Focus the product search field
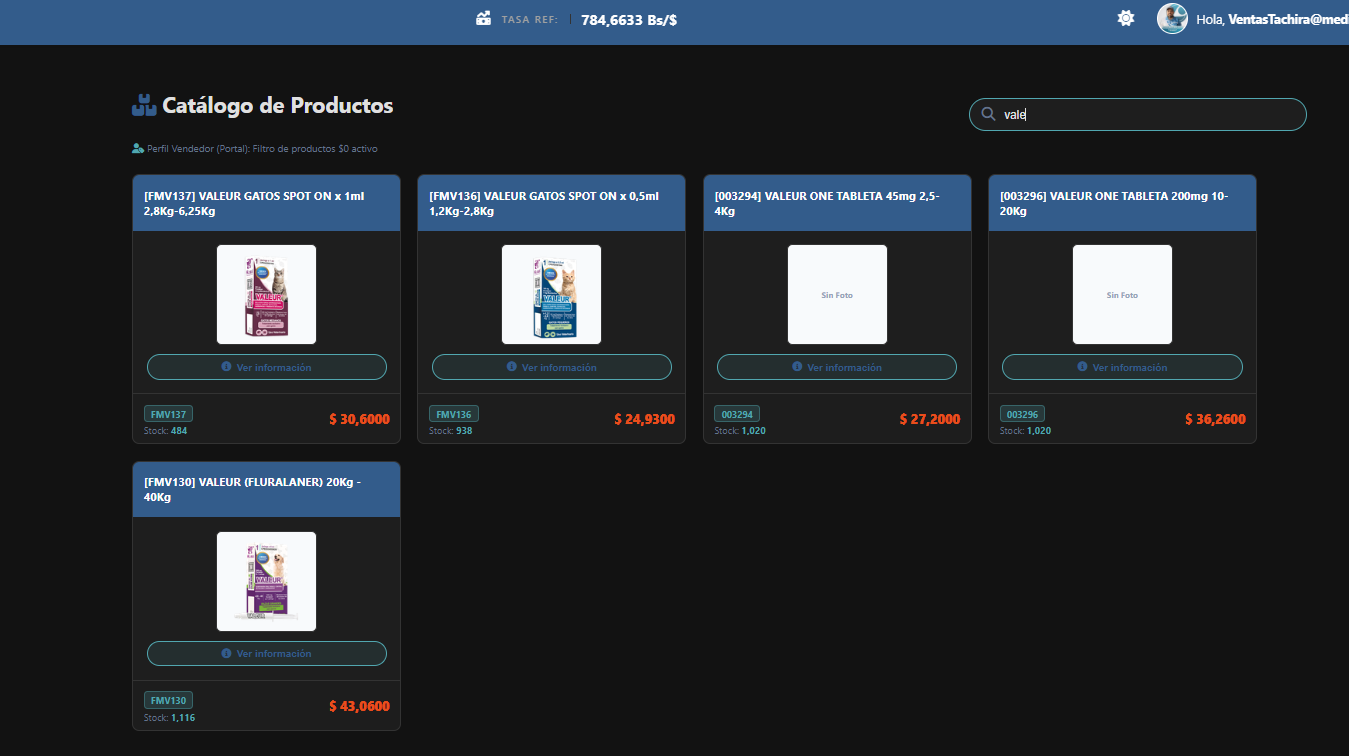1349x756 pixels. coord(1137,114)
